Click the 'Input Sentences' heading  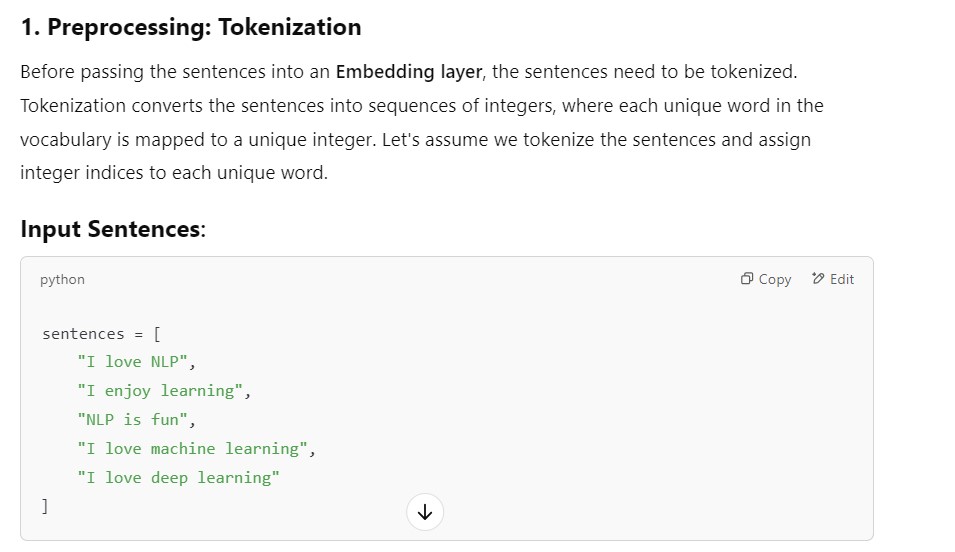110,229
